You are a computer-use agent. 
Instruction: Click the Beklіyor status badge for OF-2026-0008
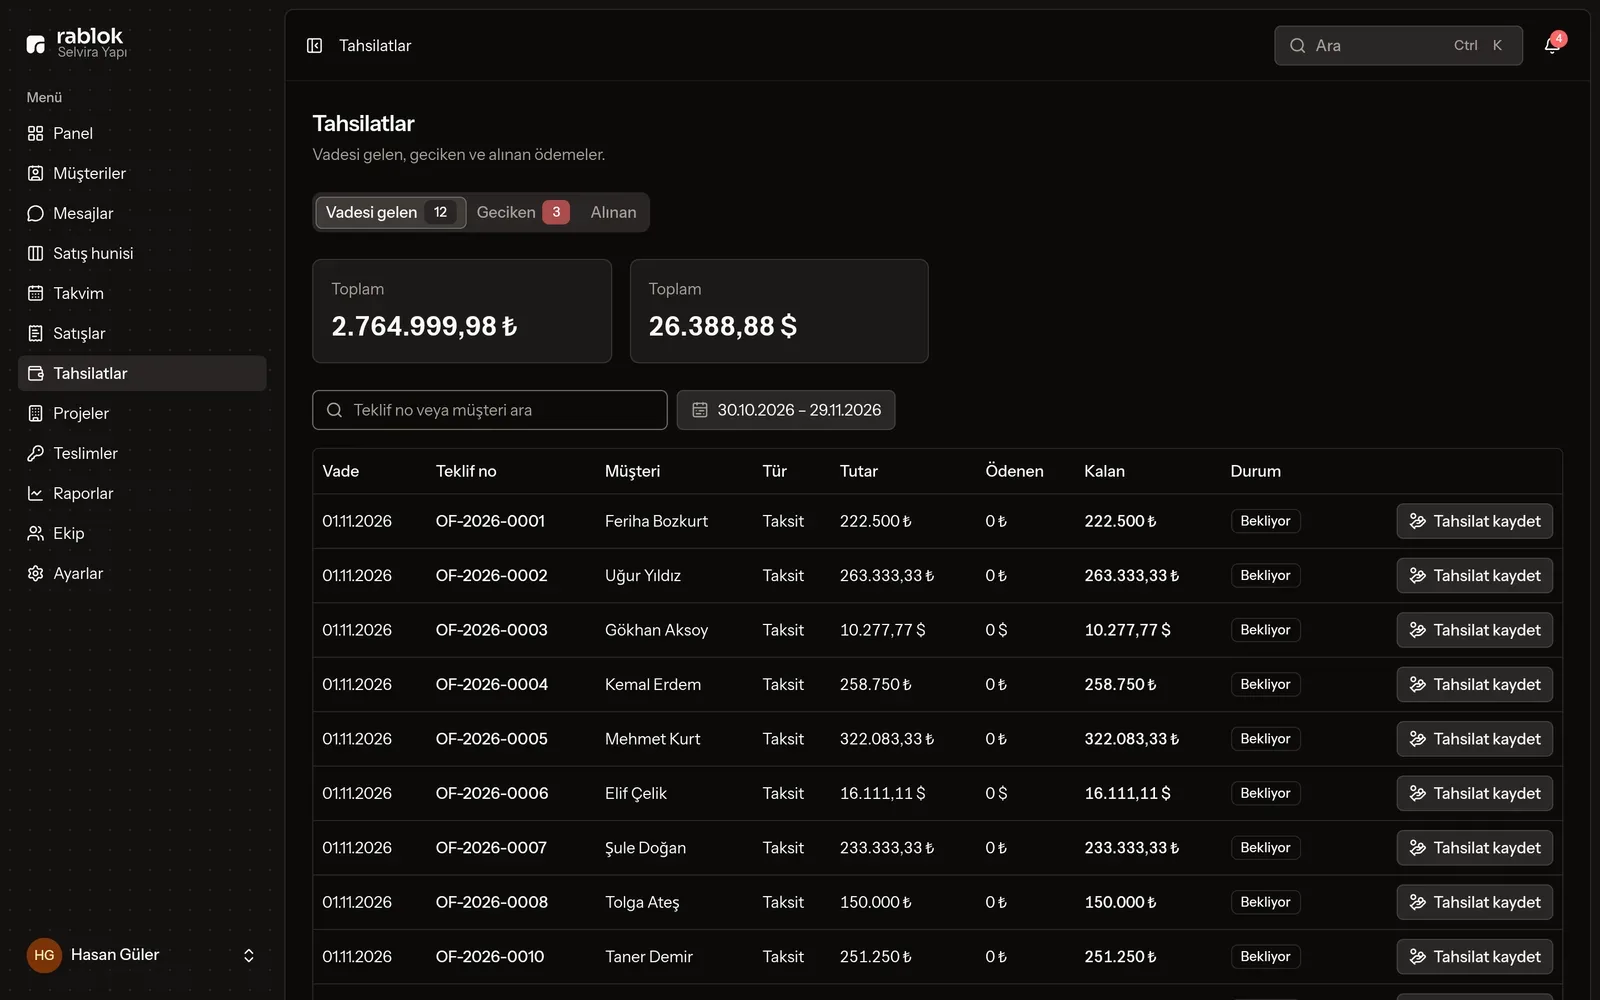(1265, 902)
